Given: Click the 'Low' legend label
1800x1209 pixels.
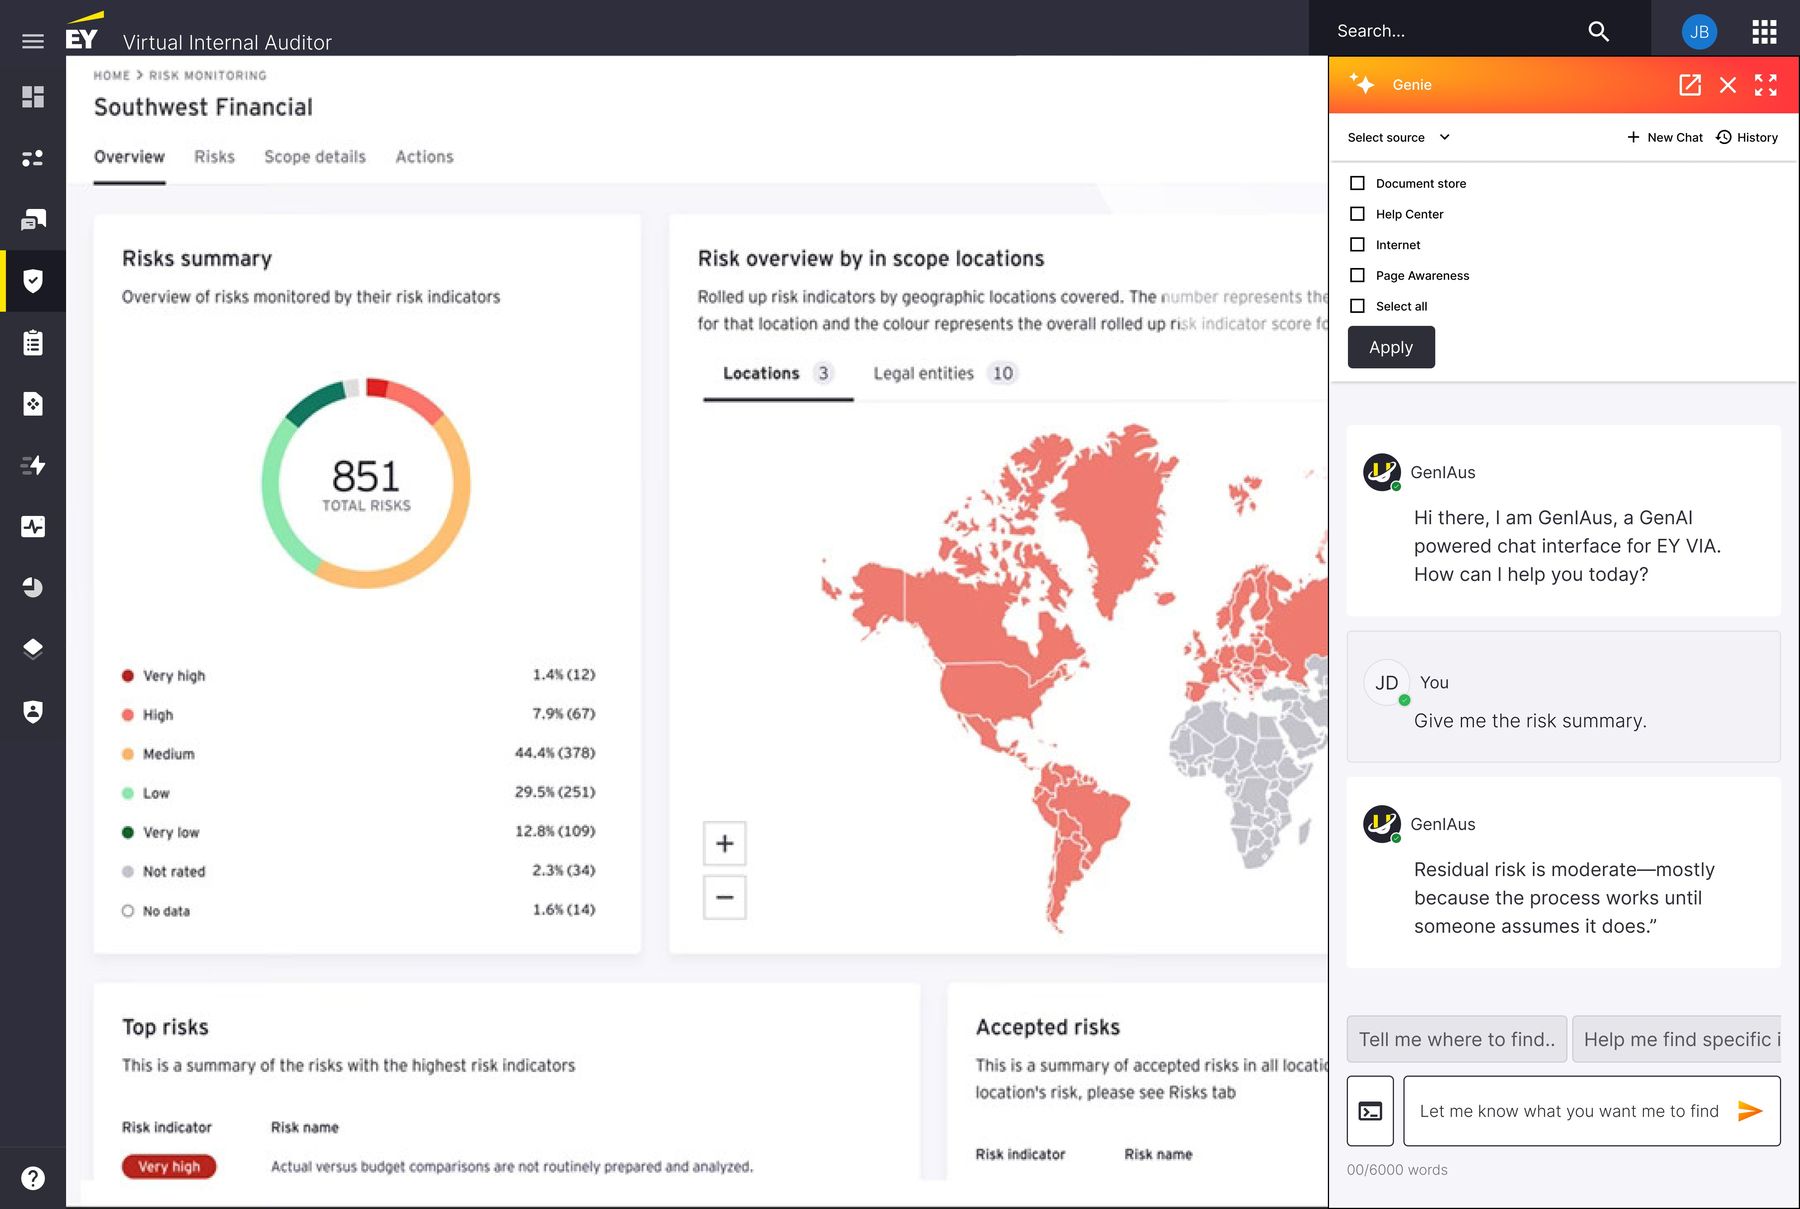Looking at the screenshot, I should pyautogui.click(x=156, y=793).
